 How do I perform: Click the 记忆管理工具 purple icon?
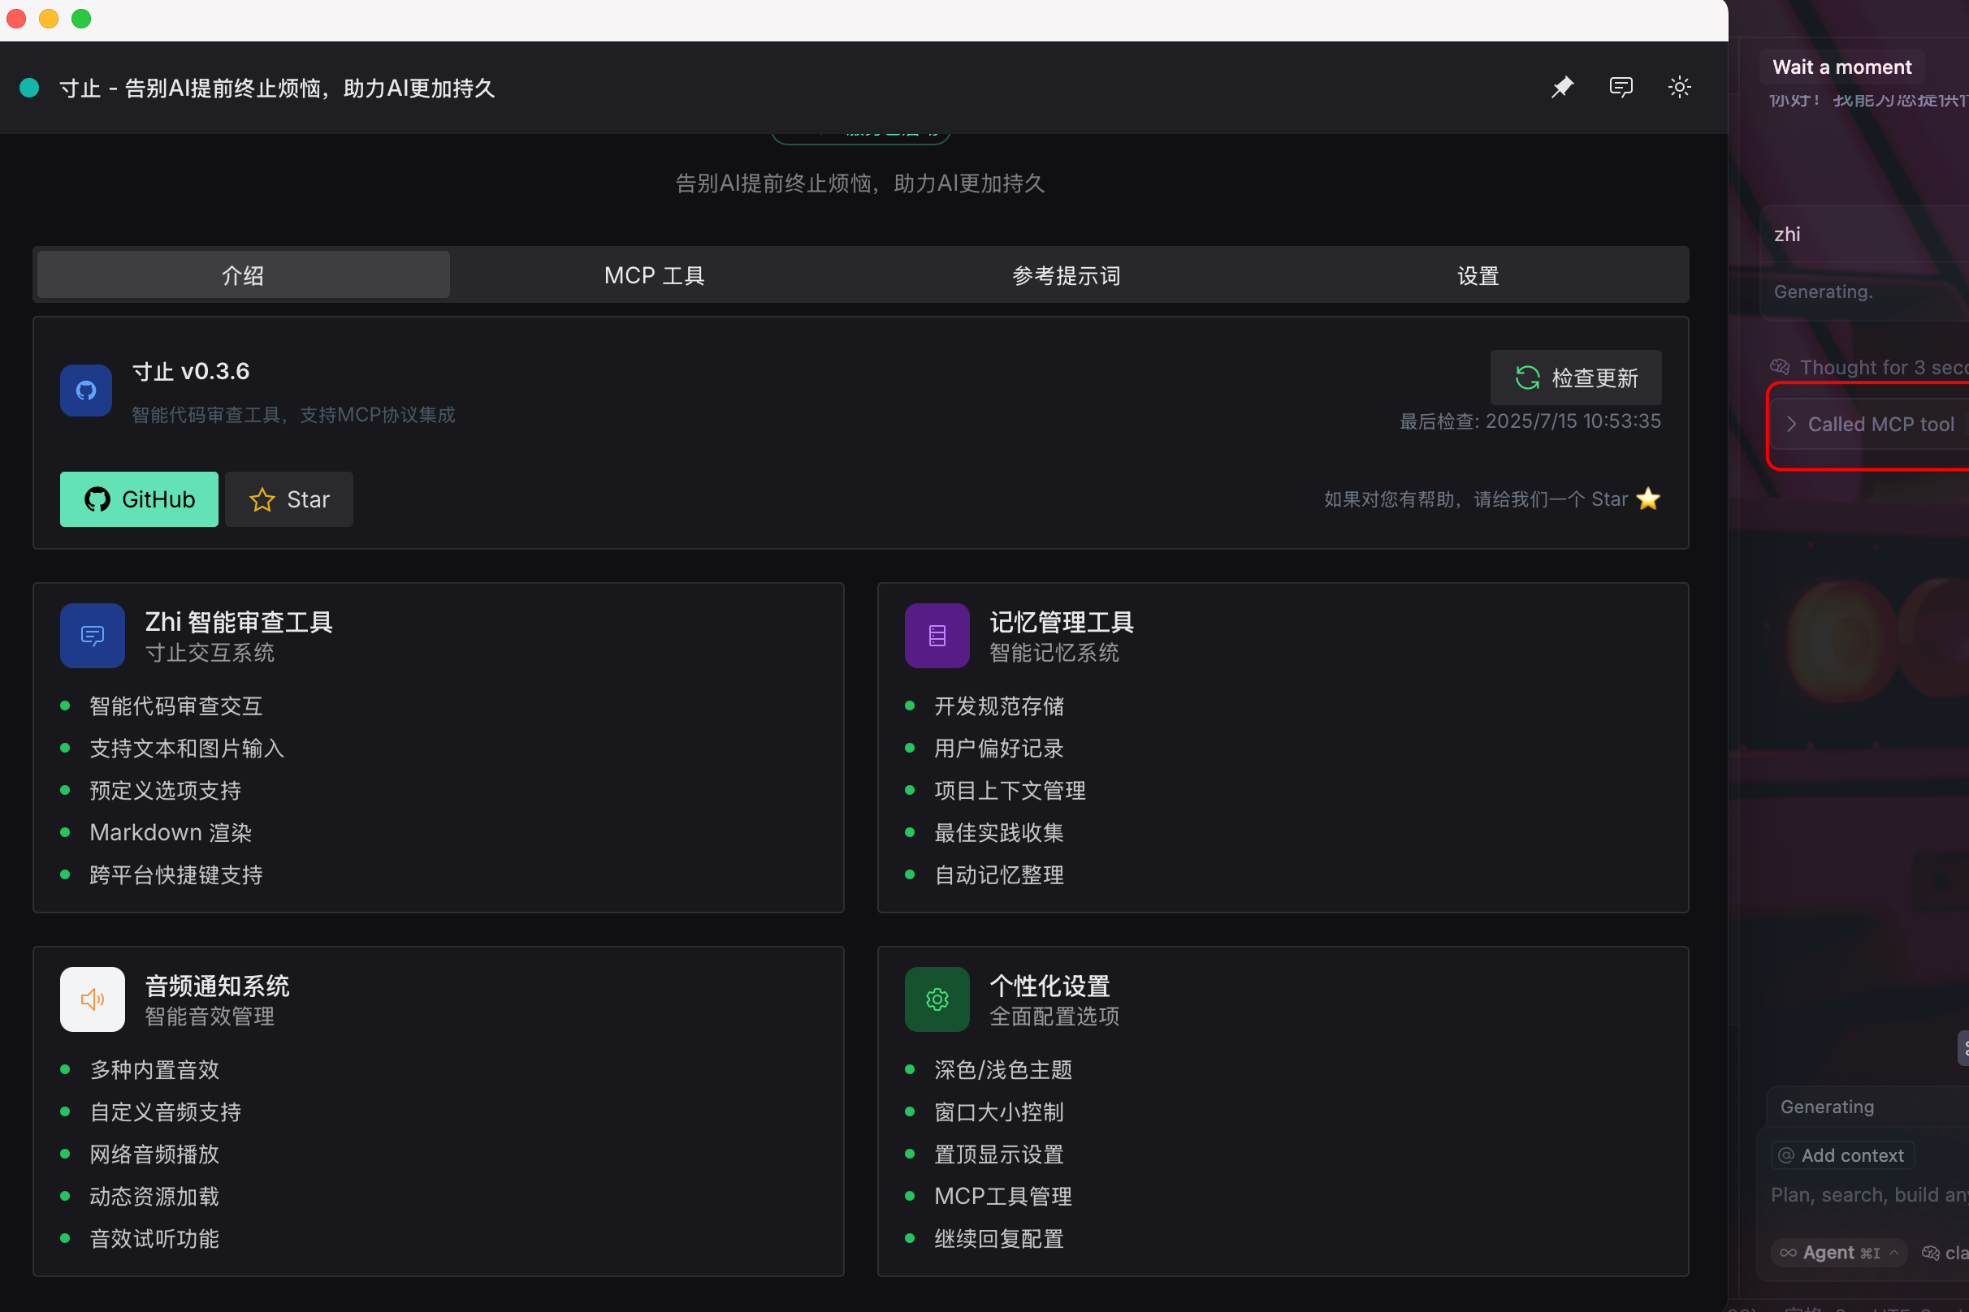[x=937, y=635]
